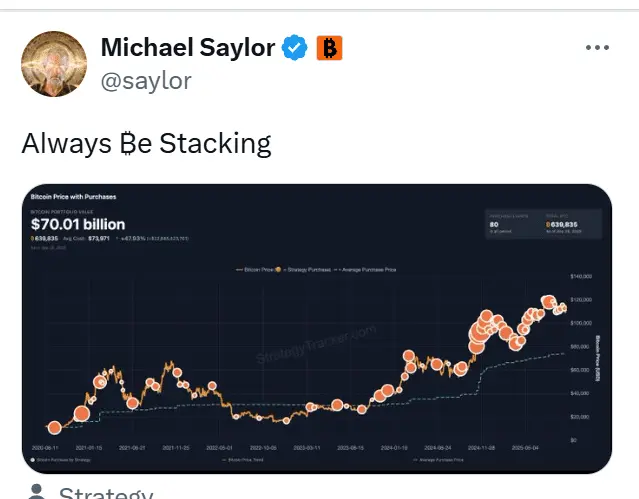Open the three-dot more options menu
Viewport: 639px width, 499px height.
click(597, 48)
